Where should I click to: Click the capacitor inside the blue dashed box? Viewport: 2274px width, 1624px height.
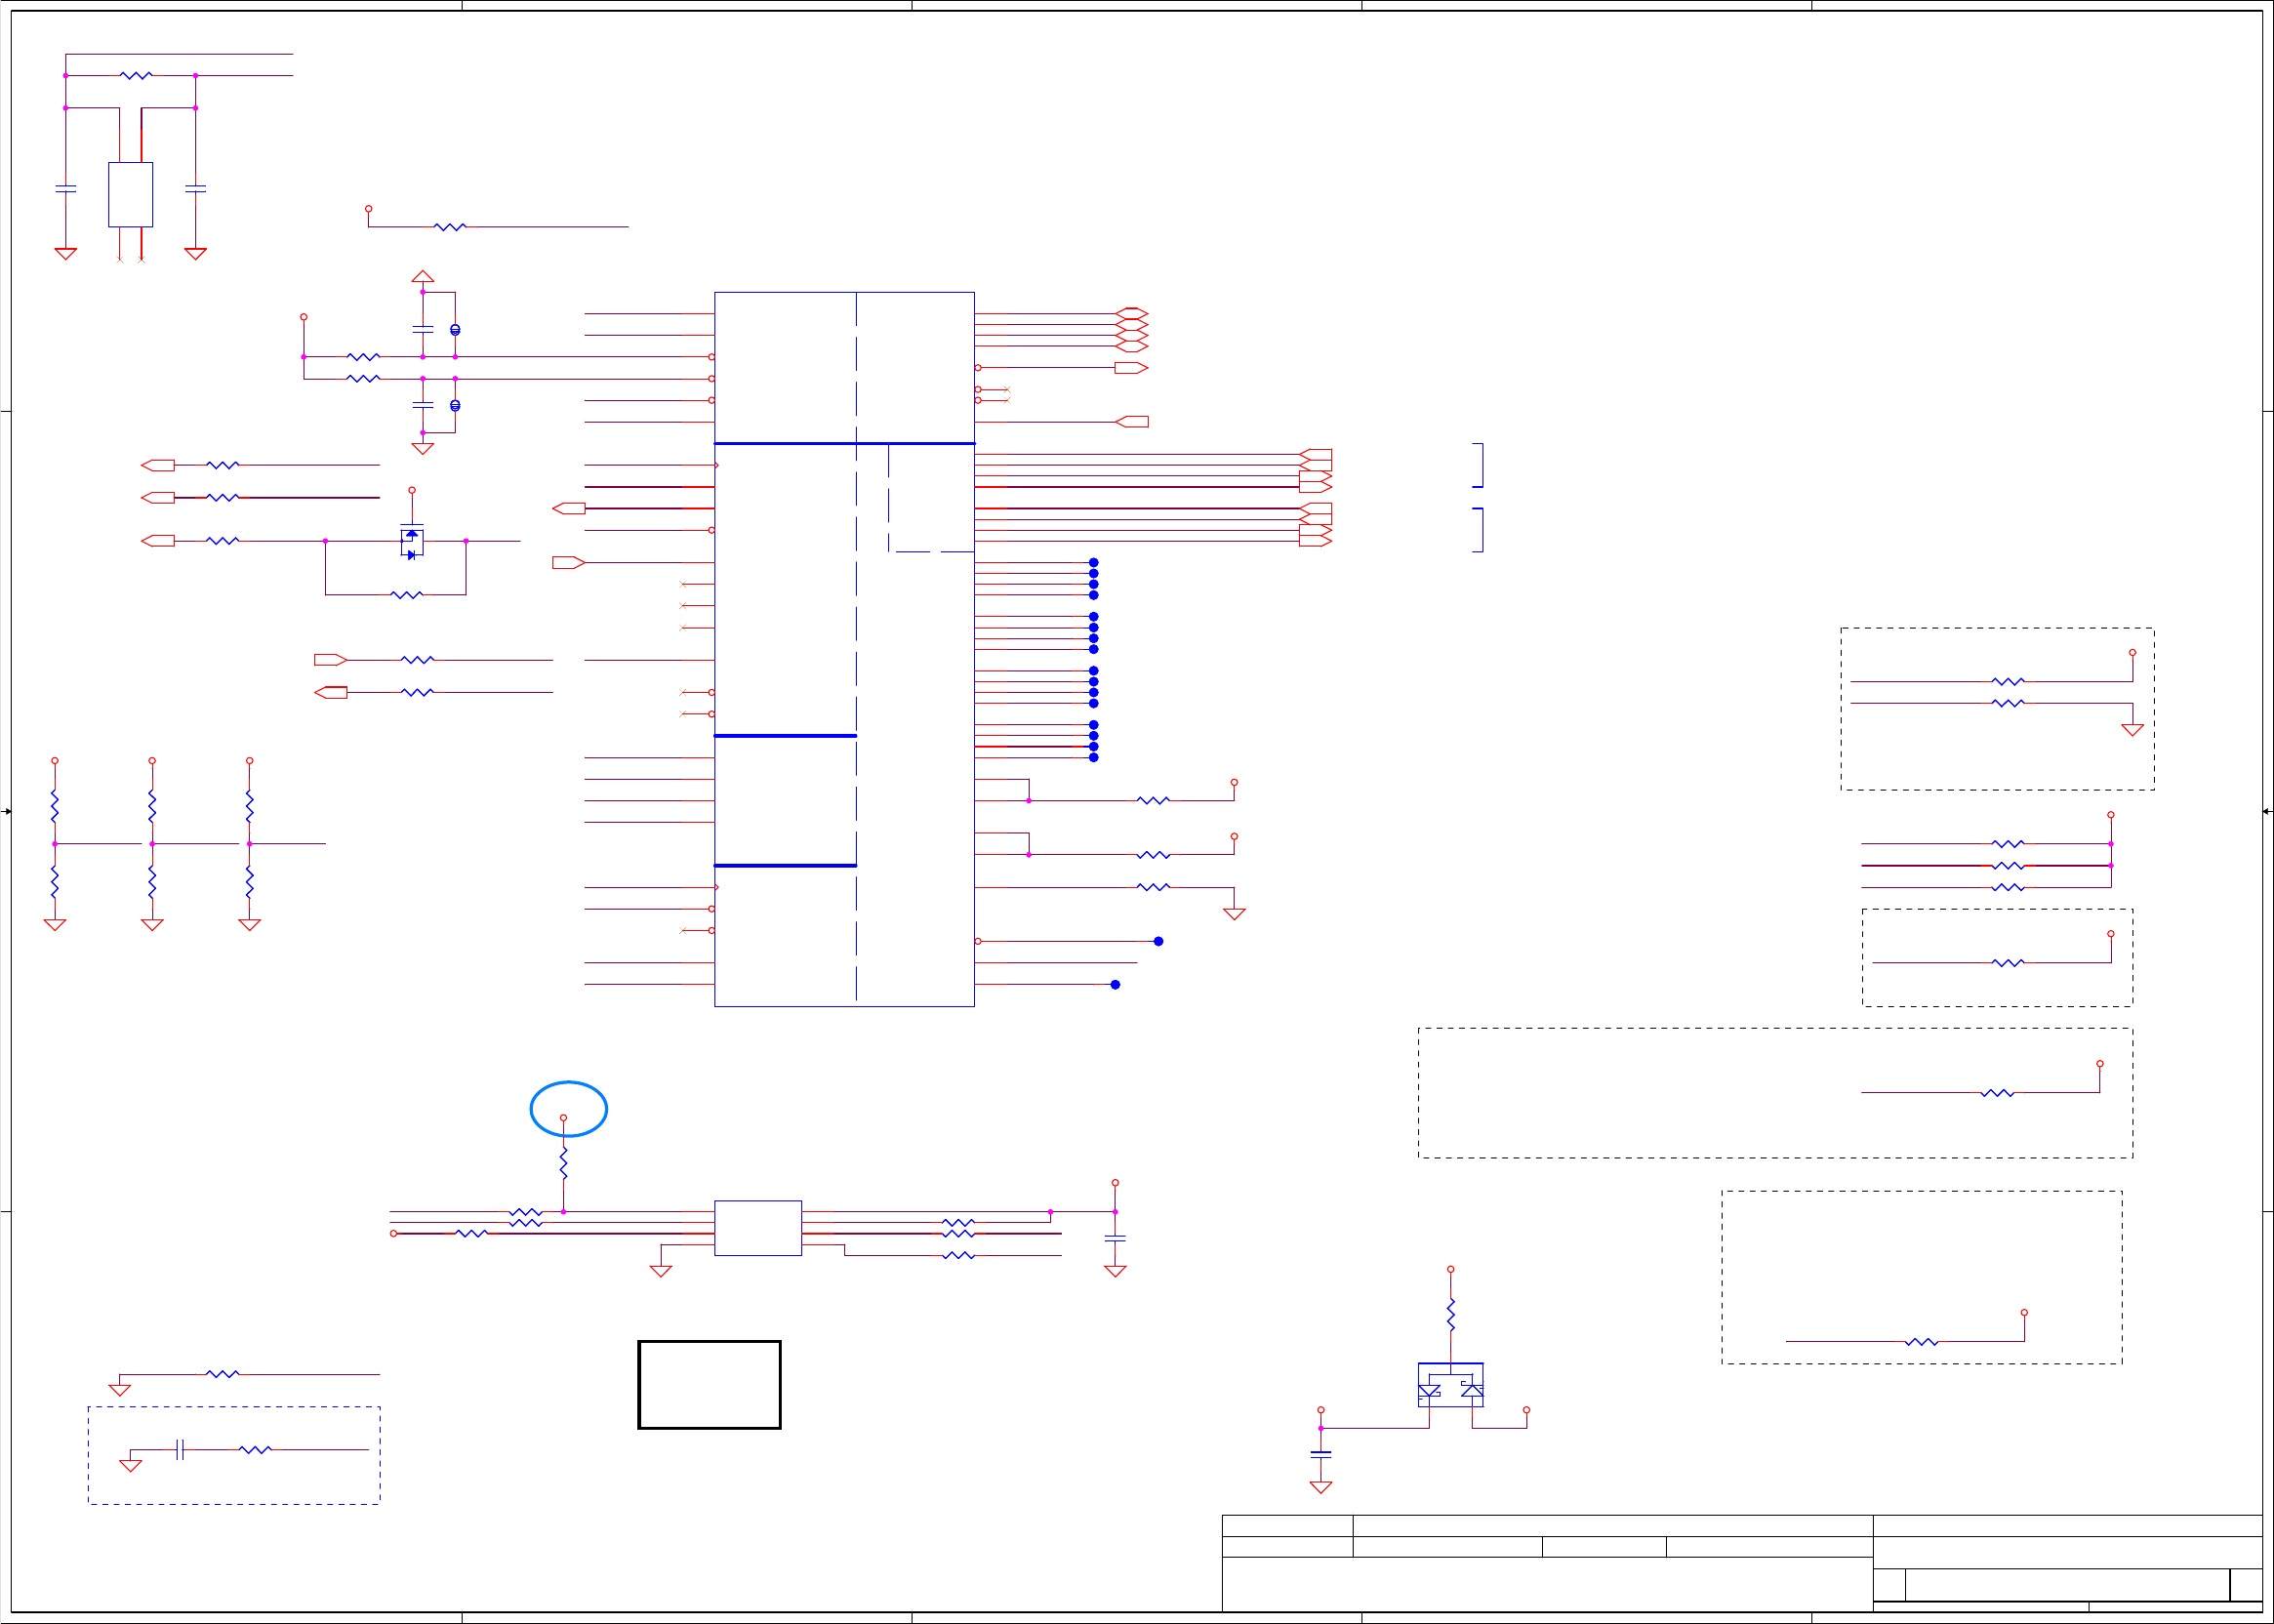[180, 1450]
